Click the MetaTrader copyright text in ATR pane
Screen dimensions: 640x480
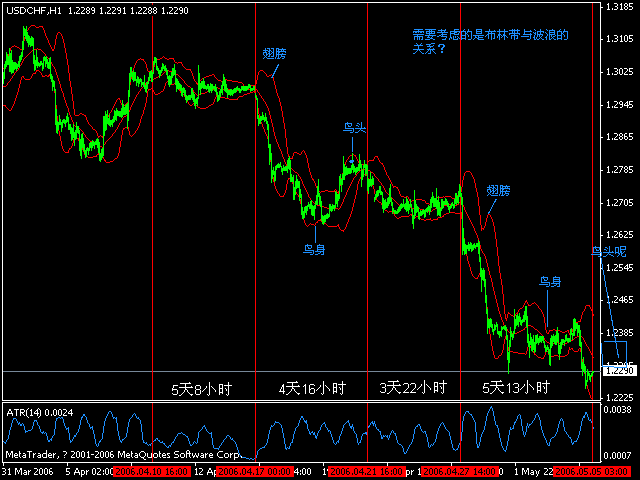point(122,454)
